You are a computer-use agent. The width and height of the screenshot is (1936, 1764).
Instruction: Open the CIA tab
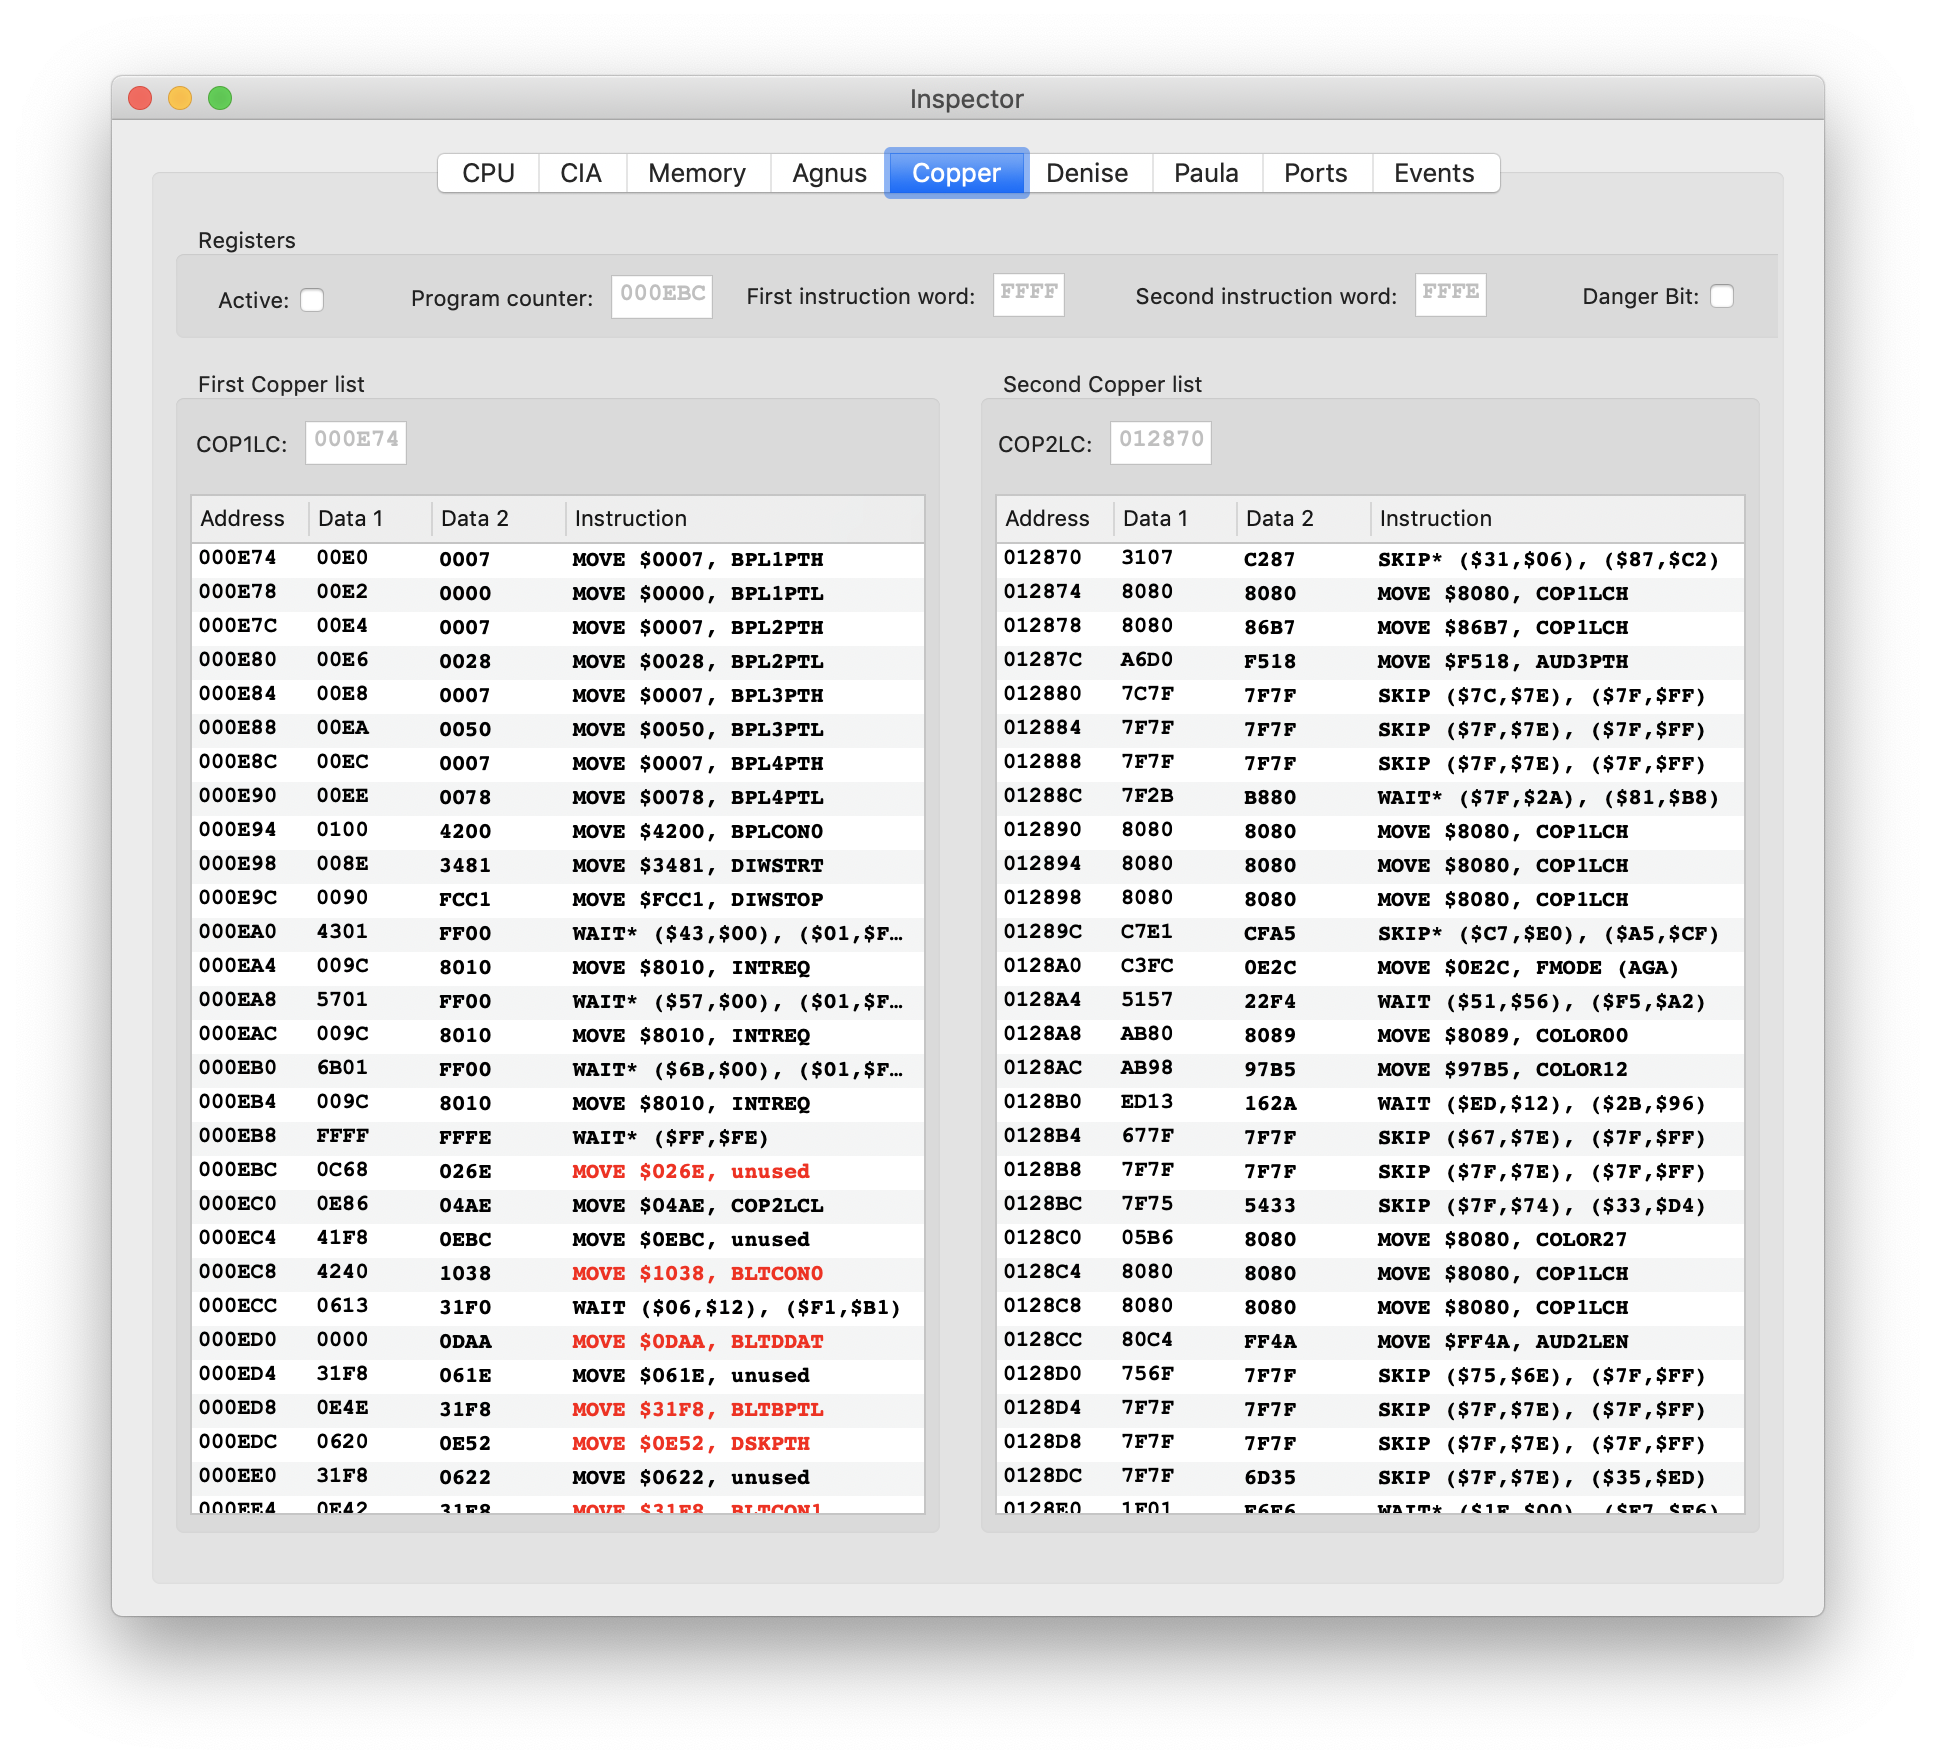[581, 173]
